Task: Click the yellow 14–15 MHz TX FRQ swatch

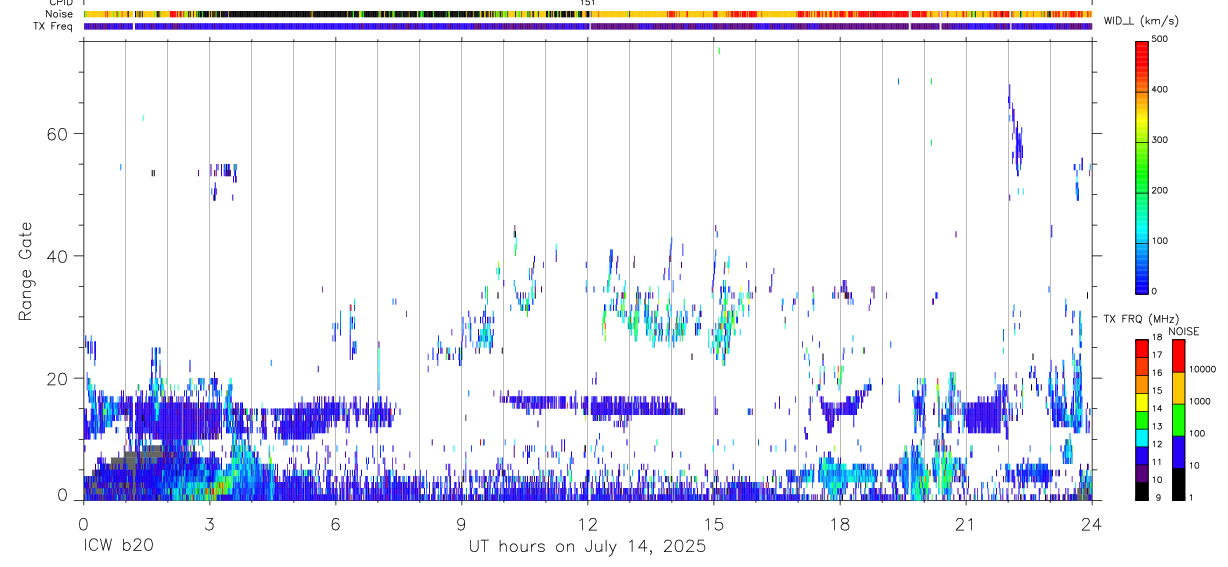Action: [x=1141, y=401]
